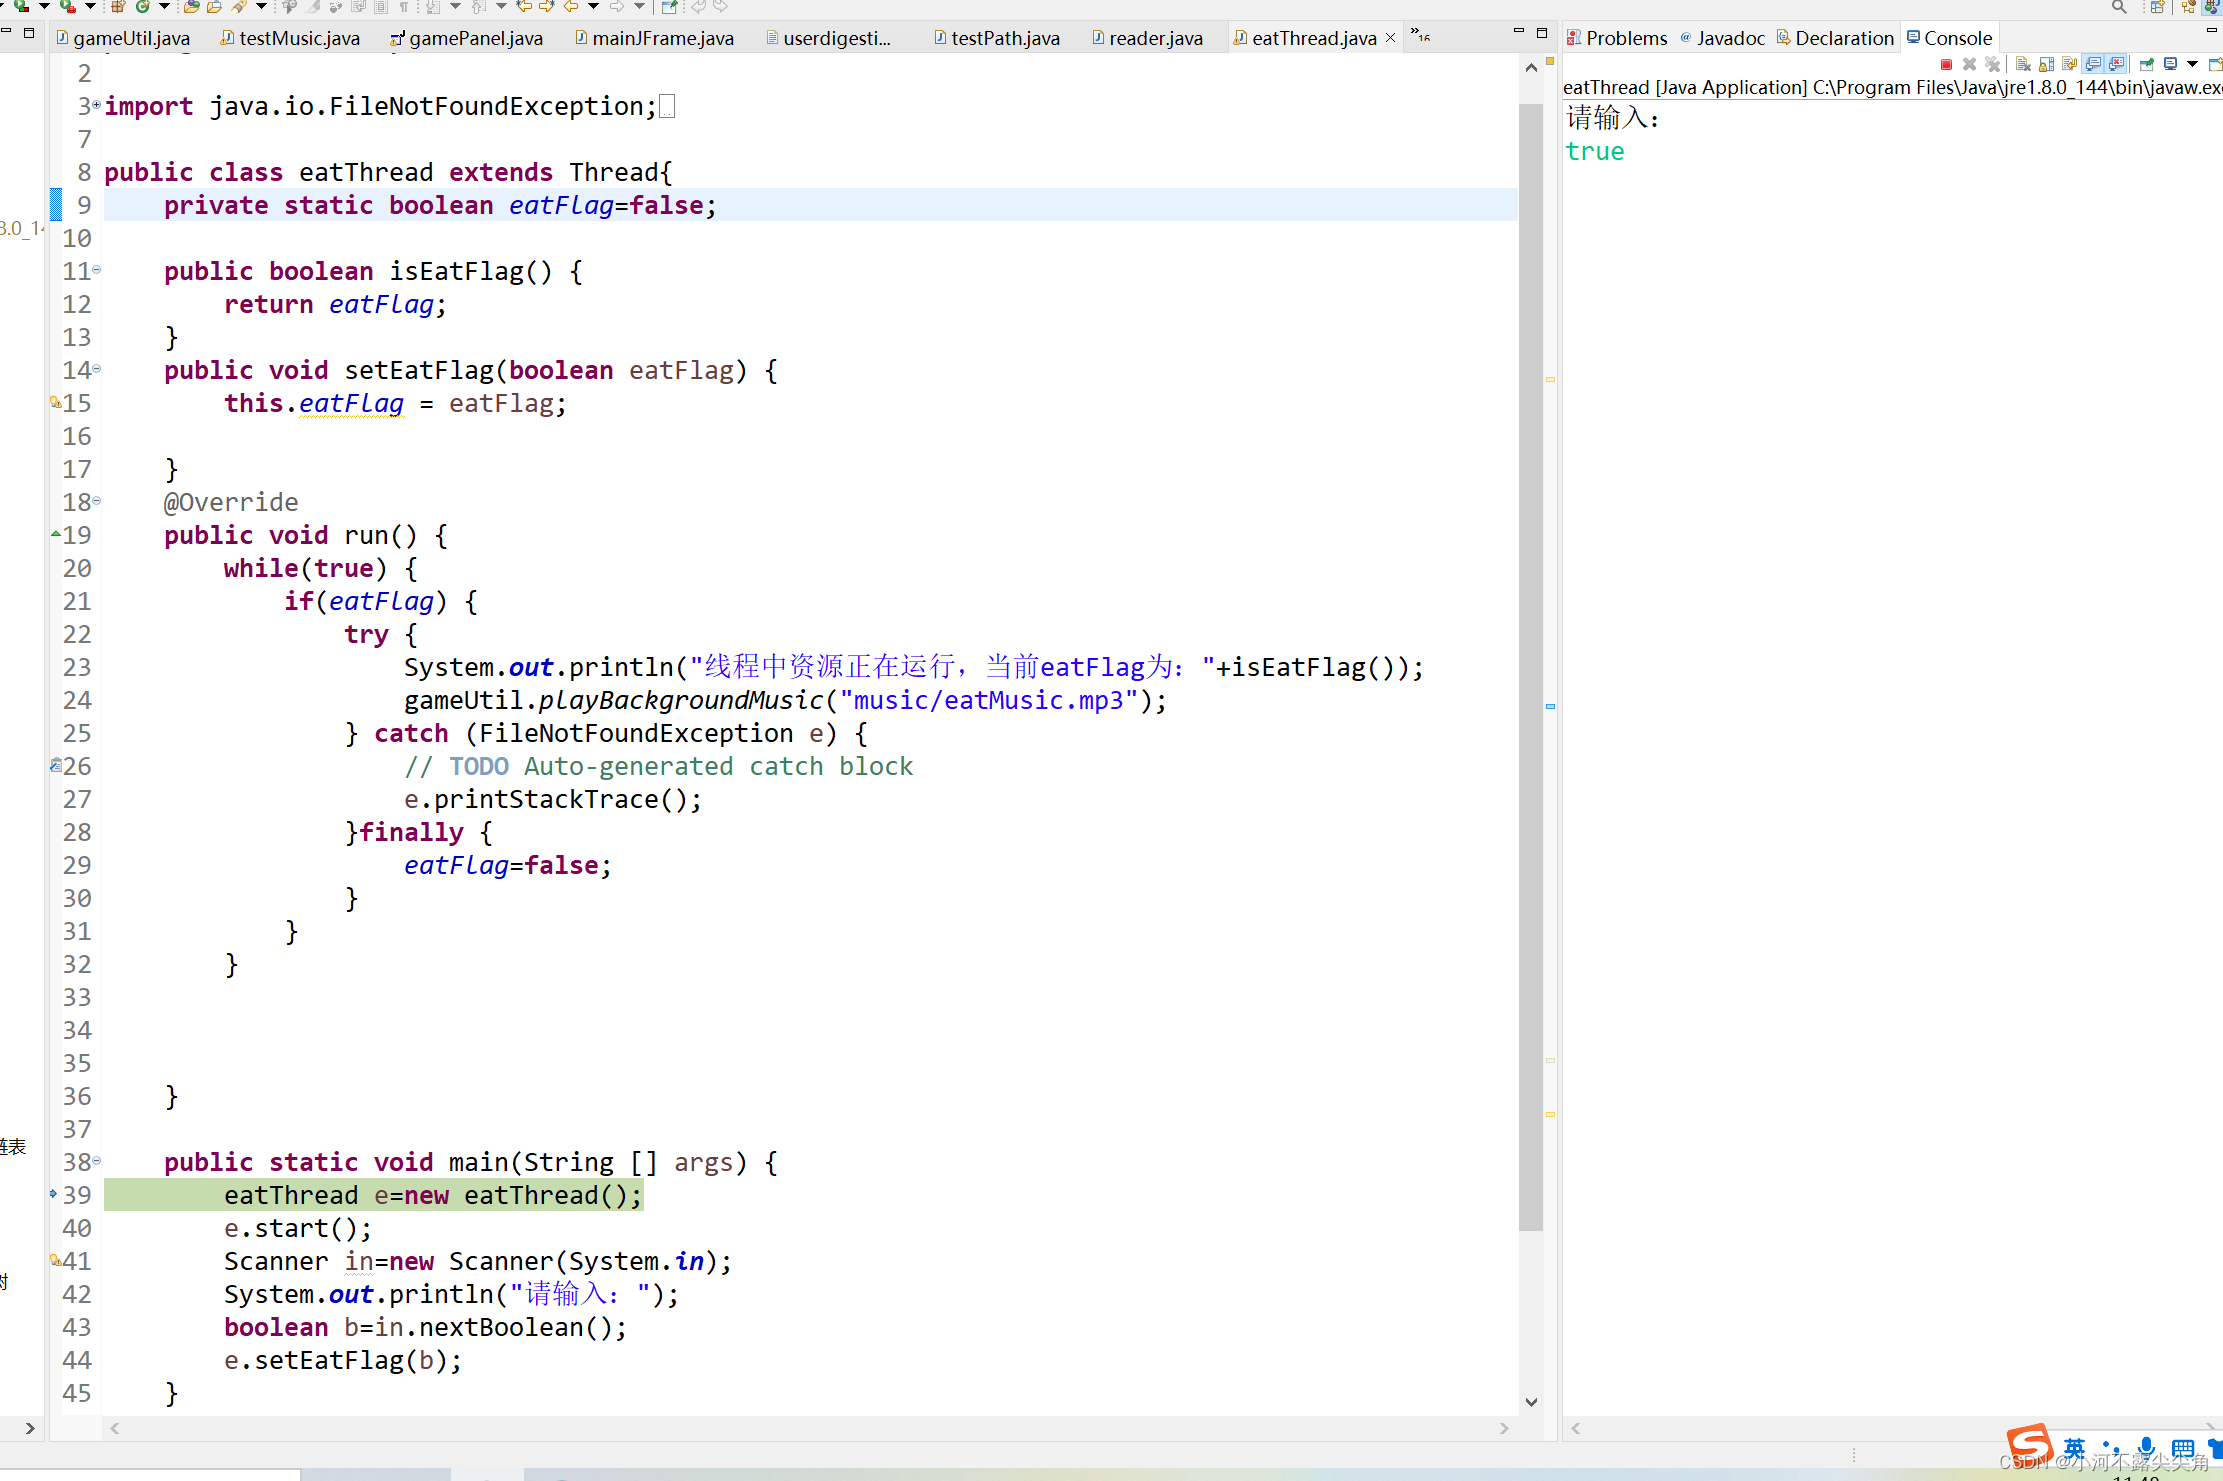This screenshot has width=2223, height=1481.
Task: Click the Clear Console icon
Action: [2022, 64]
